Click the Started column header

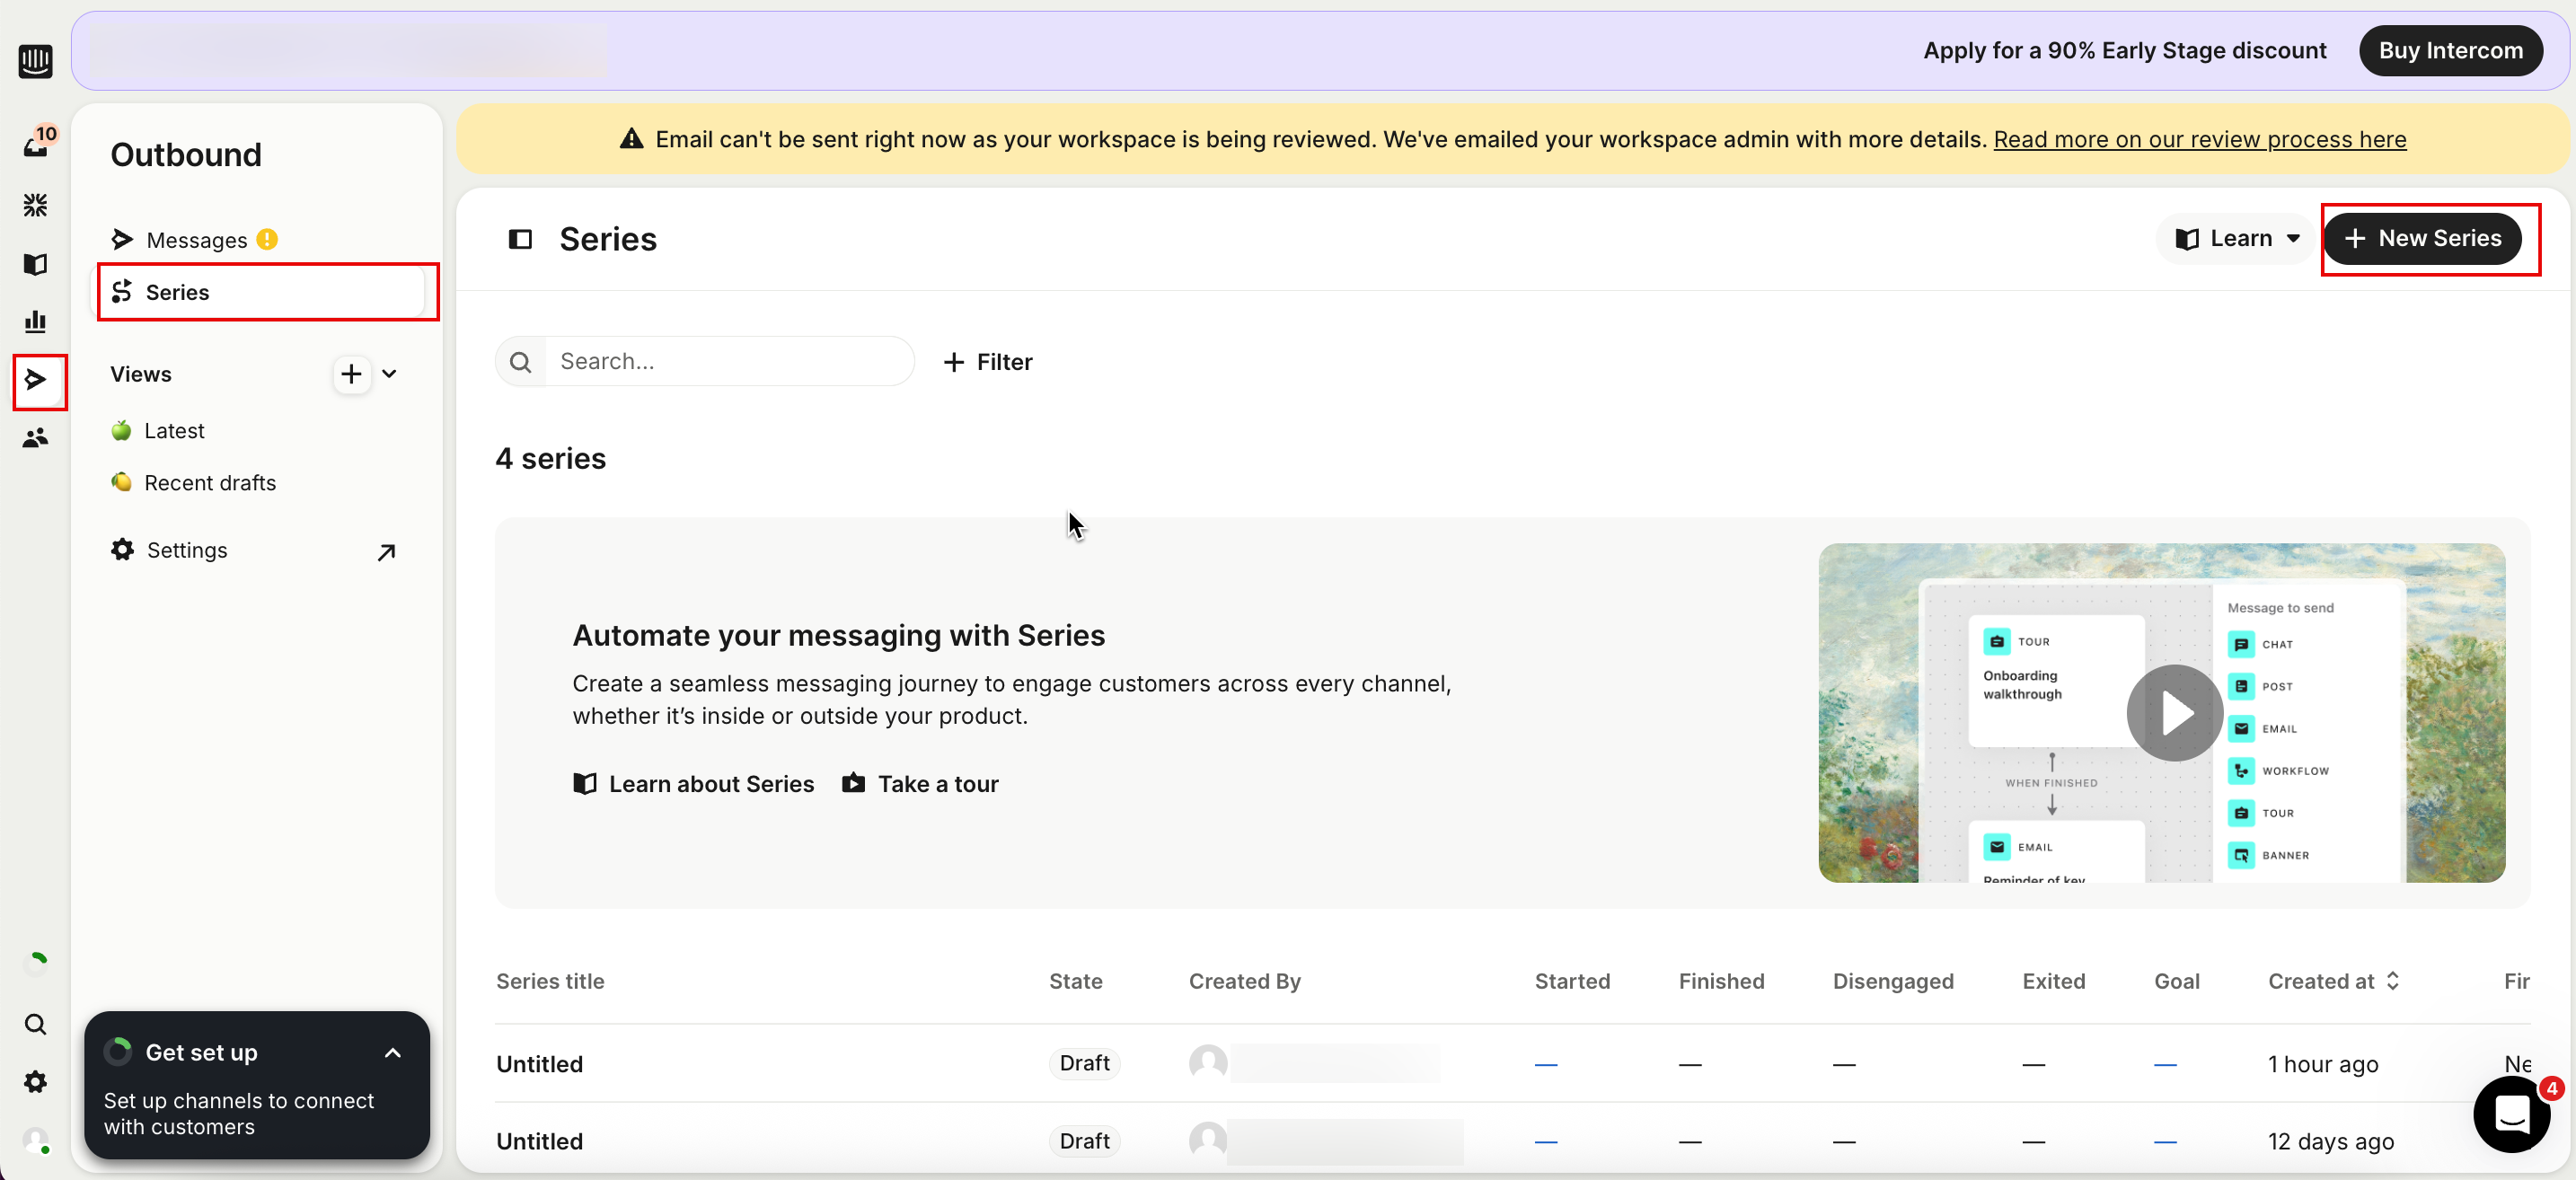(x=1573, y=981)
